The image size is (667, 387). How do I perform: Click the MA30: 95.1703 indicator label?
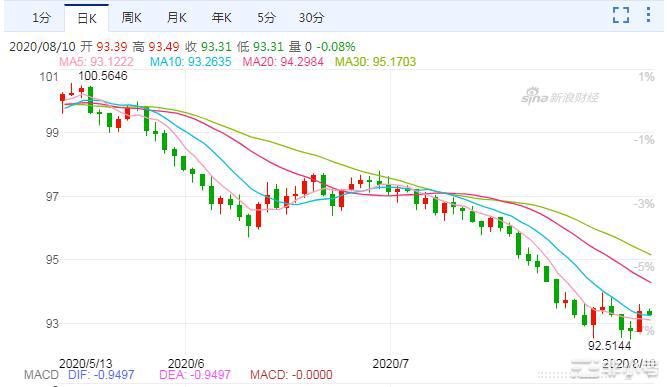(375, 62)
